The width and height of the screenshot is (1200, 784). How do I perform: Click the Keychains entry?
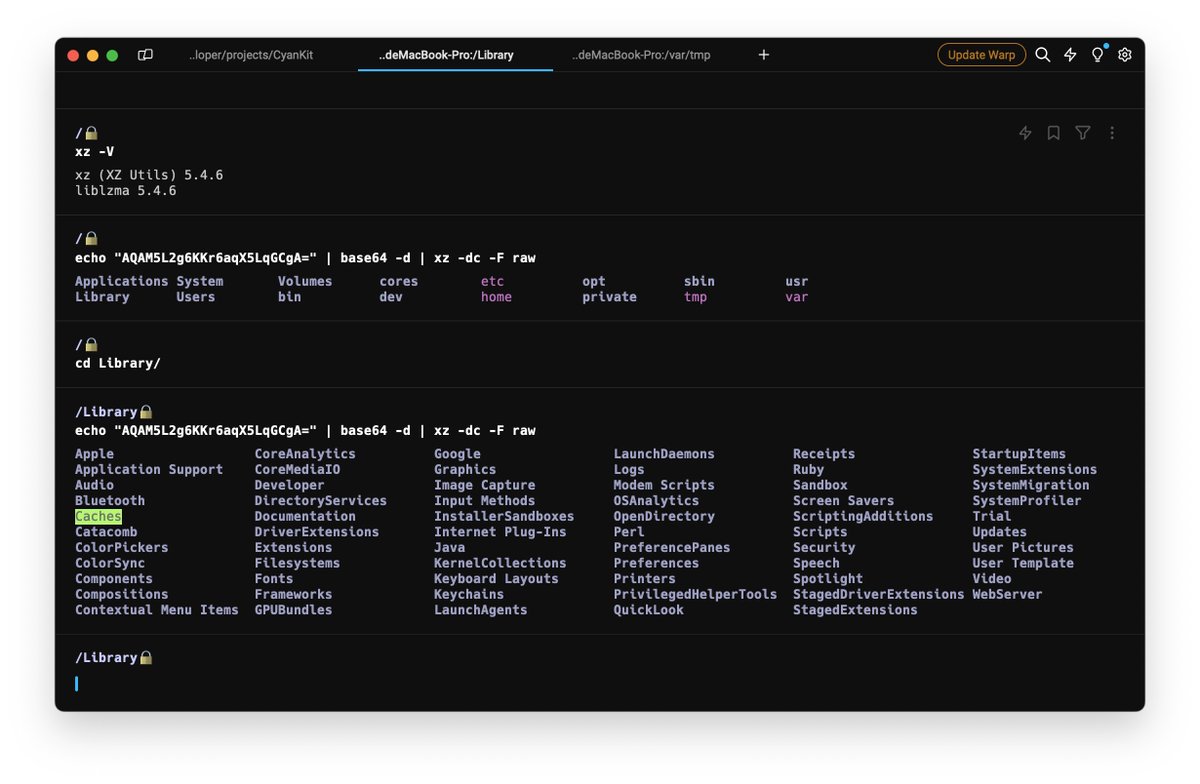(x=469, y=594)
